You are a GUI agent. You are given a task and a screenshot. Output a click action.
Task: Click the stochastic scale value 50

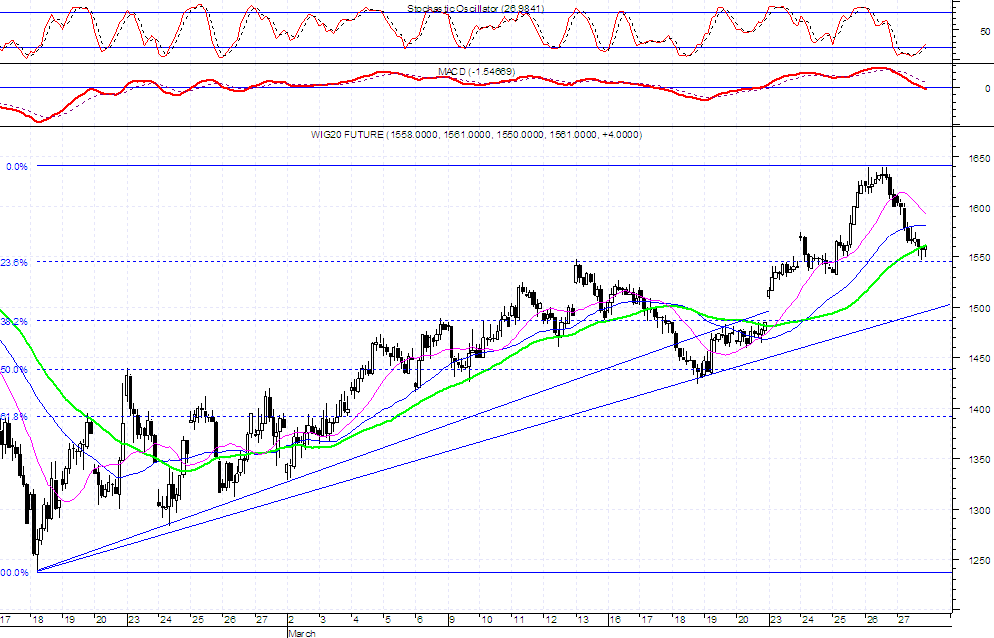[x=985, y=31]
